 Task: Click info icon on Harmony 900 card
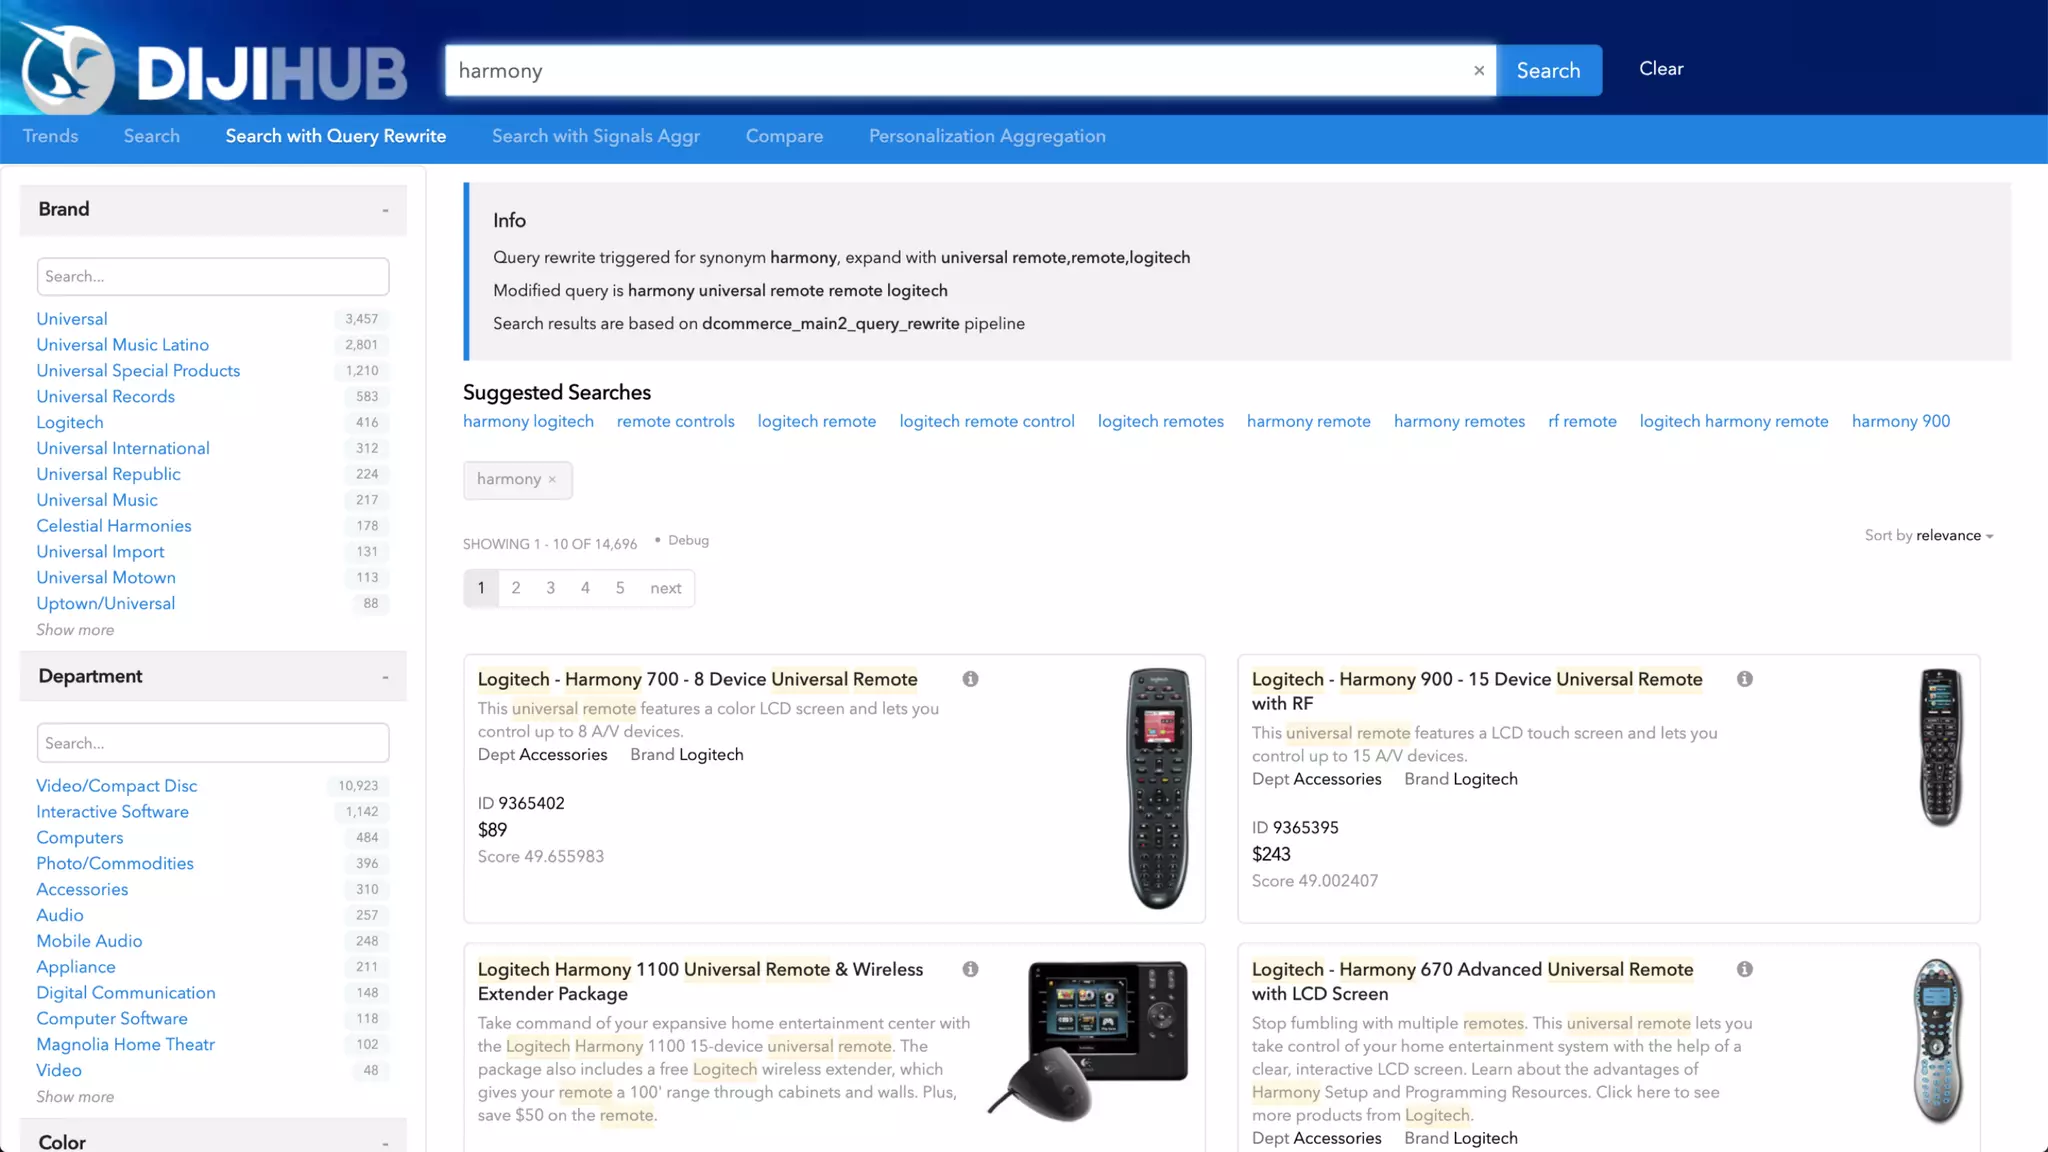[x=1744, y=679]
